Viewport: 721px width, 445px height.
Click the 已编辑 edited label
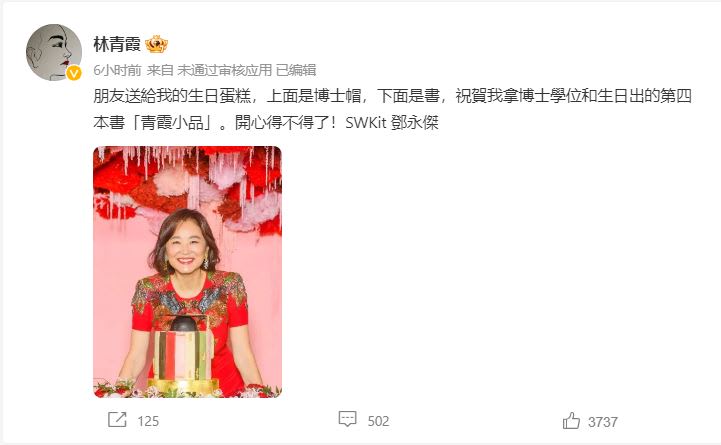click(x=296, y=70)
